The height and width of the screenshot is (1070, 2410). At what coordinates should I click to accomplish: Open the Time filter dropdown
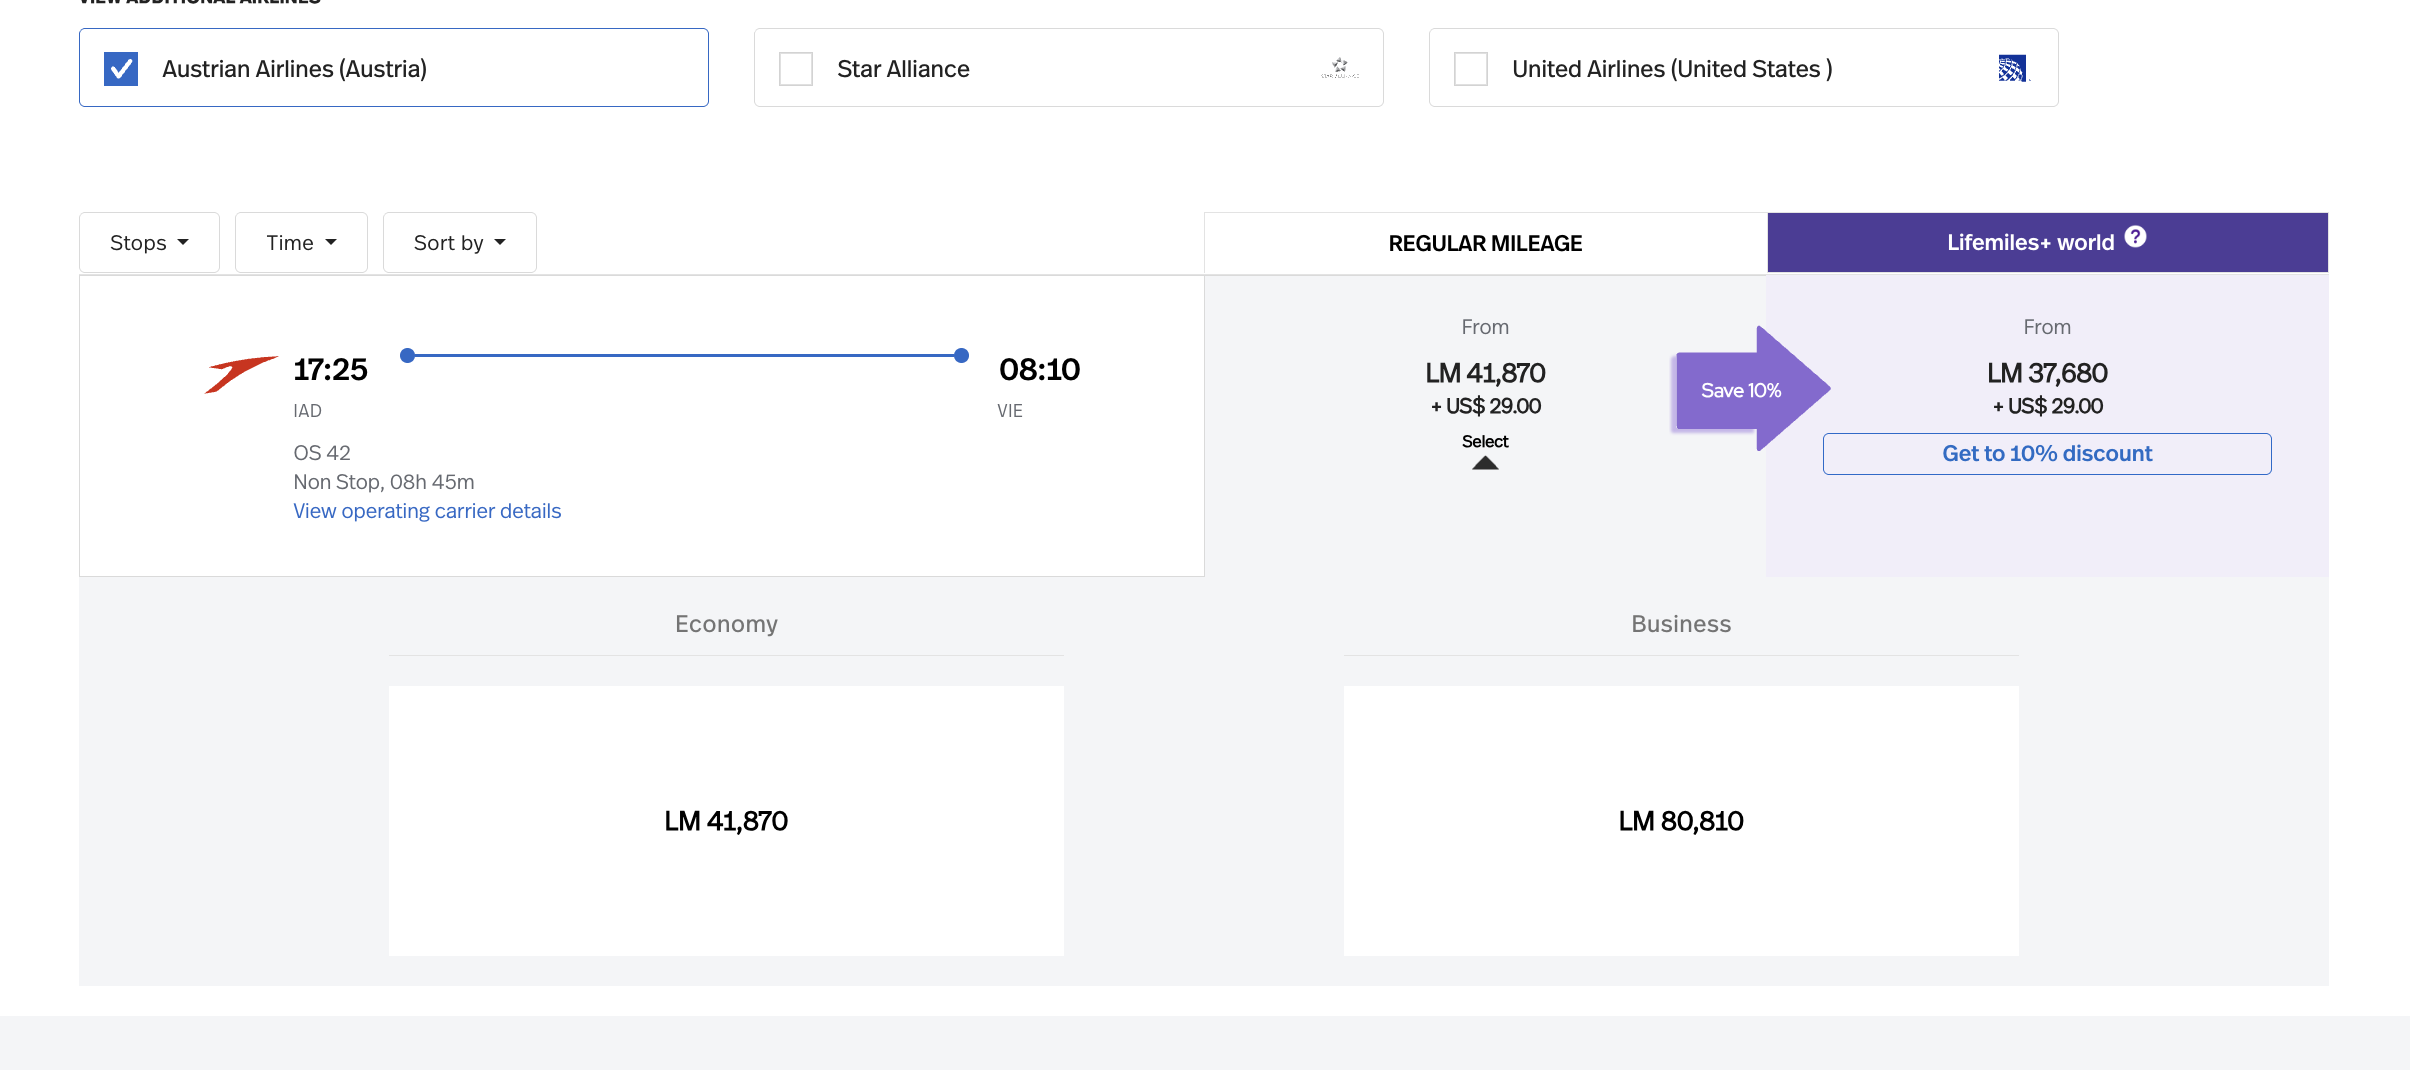pyautogui.click(x=301, y=243)
